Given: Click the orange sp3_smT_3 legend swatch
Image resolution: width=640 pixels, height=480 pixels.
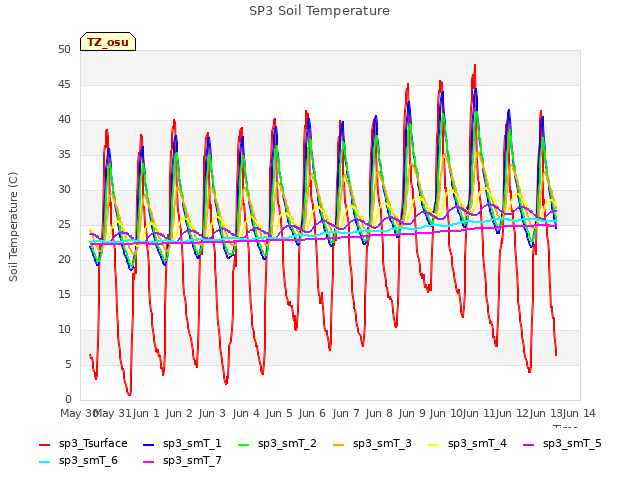Looking at the screenshot, I should [x=339, y=444].
